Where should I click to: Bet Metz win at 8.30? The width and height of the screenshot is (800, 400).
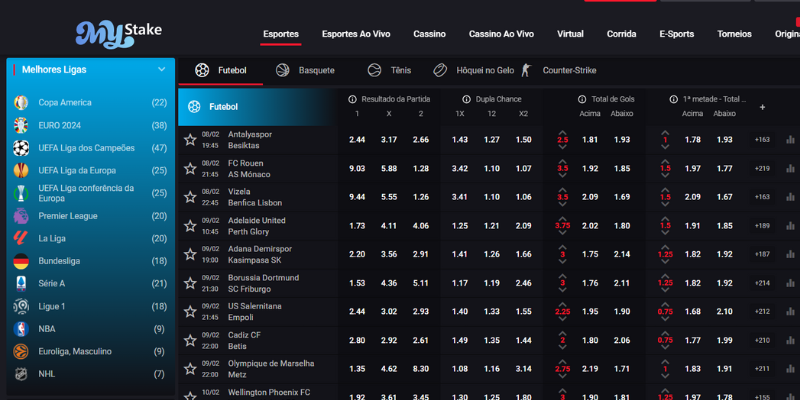click(x=421, y=369)
